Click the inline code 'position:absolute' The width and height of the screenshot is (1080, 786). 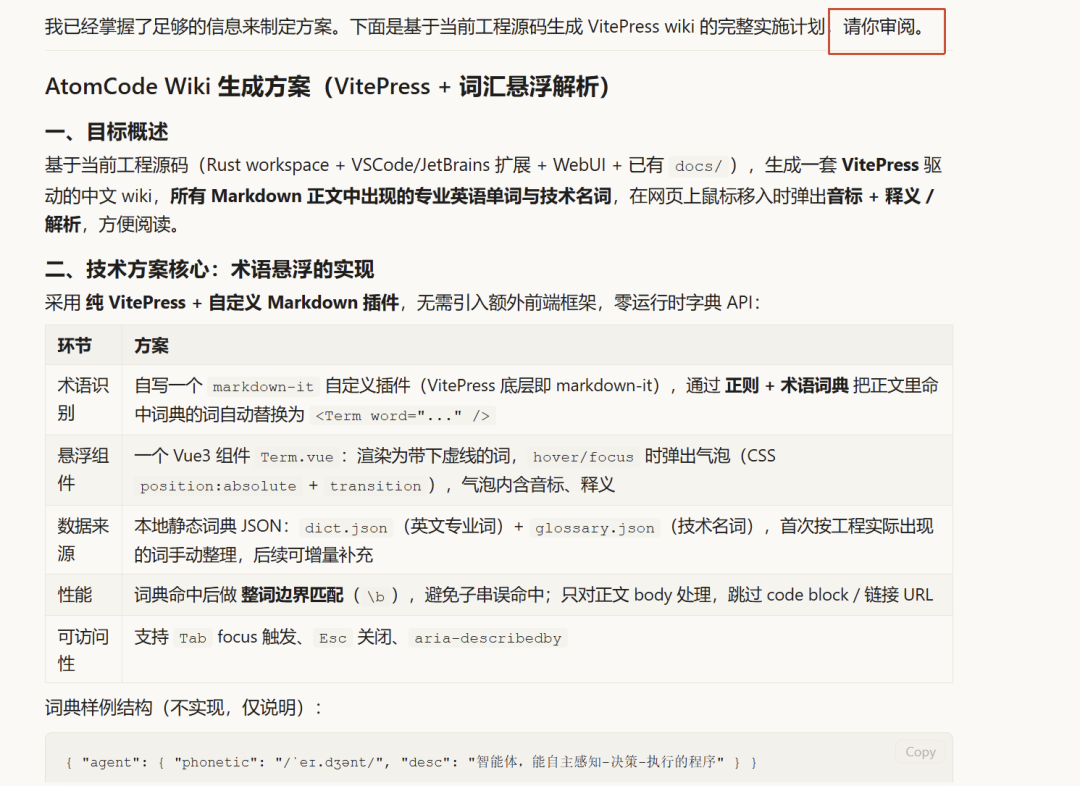218,486
